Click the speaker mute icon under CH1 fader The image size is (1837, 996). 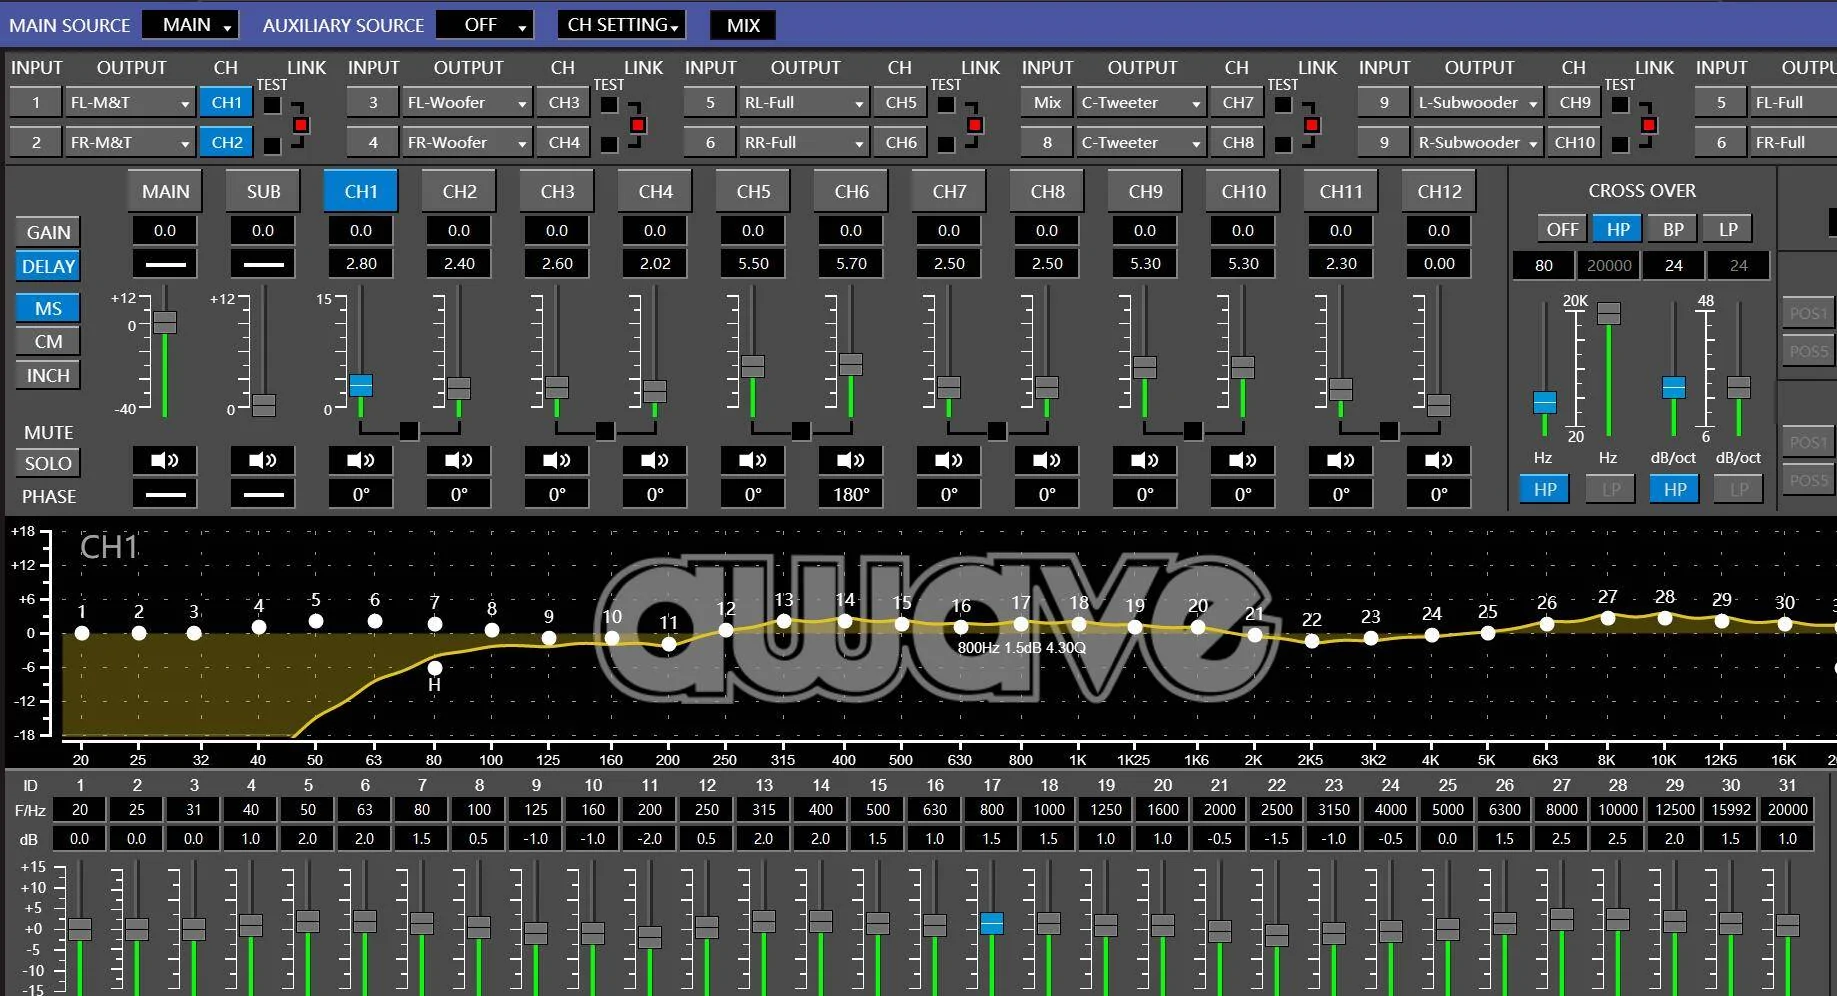[361, 460]
